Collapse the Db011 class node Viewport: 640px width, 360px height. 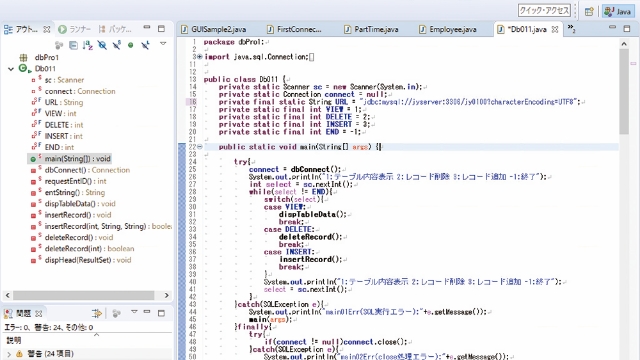point(11,69)
